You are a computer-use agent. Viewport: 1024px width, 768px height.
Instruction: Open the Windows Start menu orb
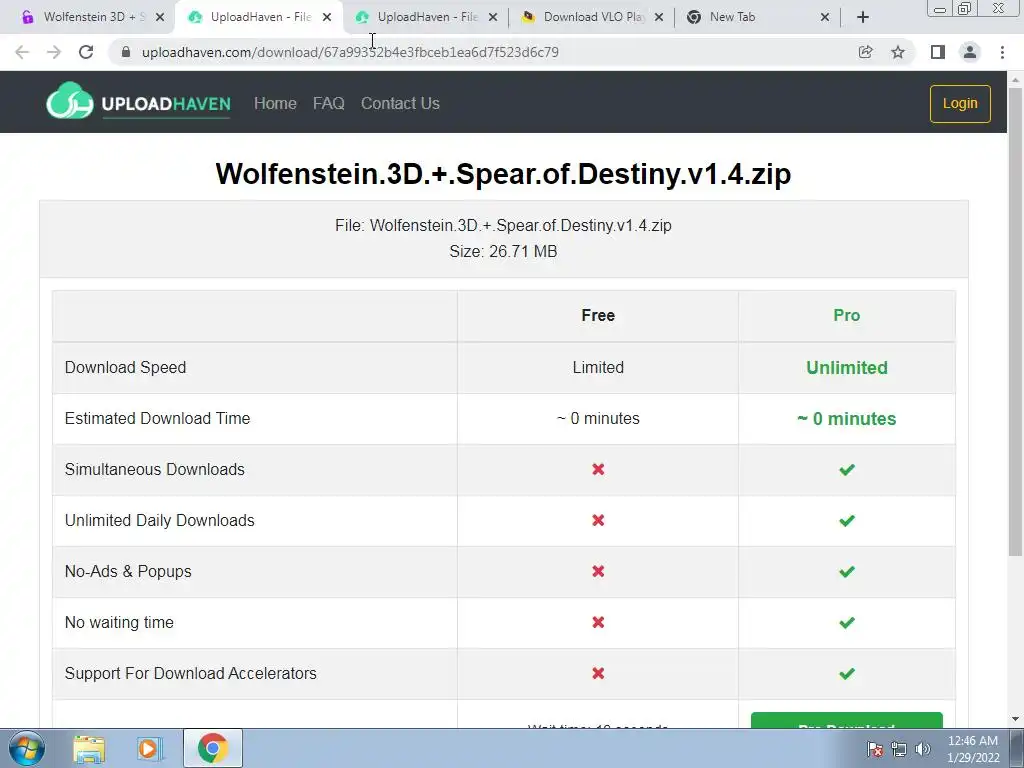pyautogui.click(x=26, y=748)
